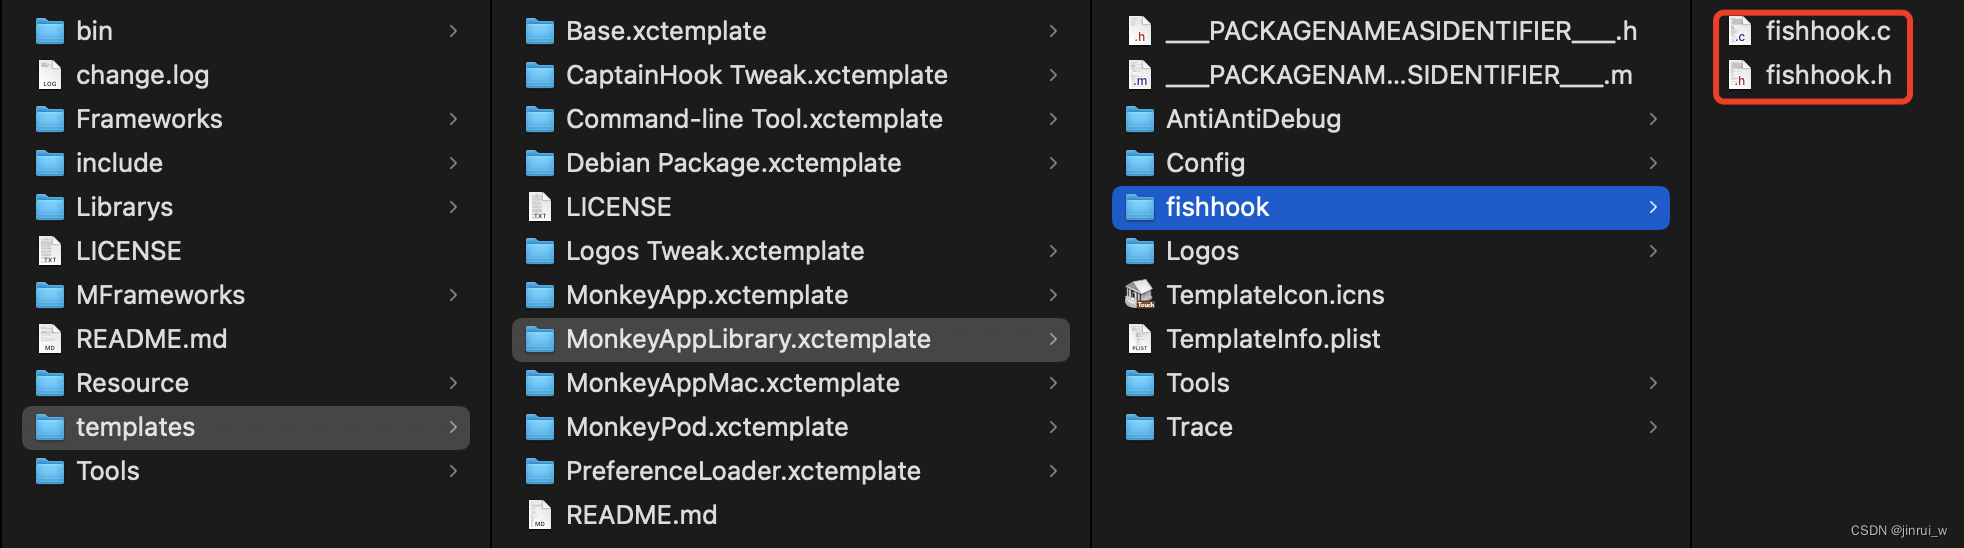Click the TemplateInfo.plist file icon

(1140, 339)
